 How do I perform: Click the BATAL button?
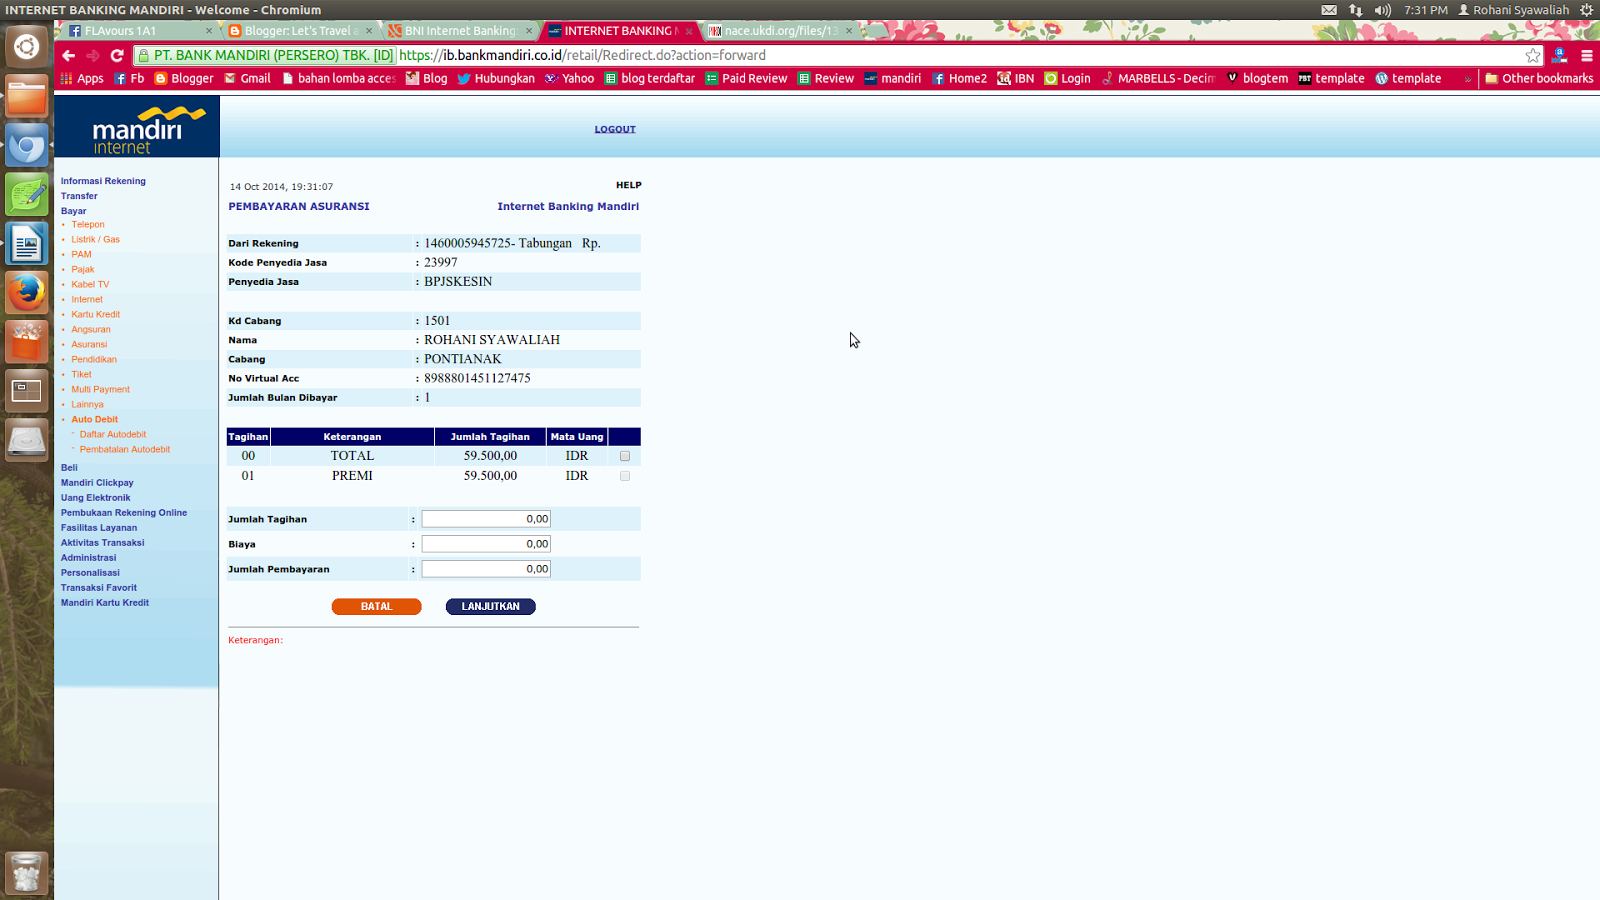[376, 607]
